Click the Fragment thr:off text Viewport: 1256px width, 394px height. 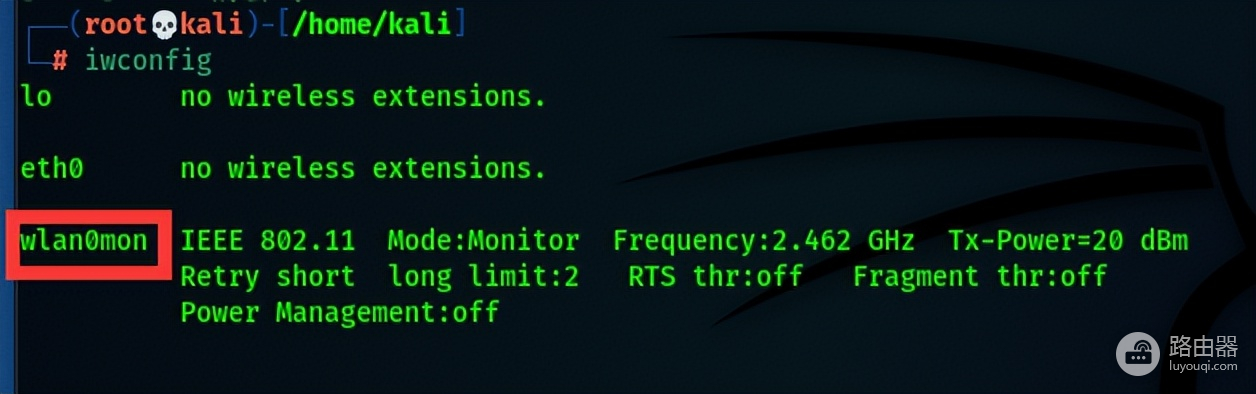[x=980, y=277]
